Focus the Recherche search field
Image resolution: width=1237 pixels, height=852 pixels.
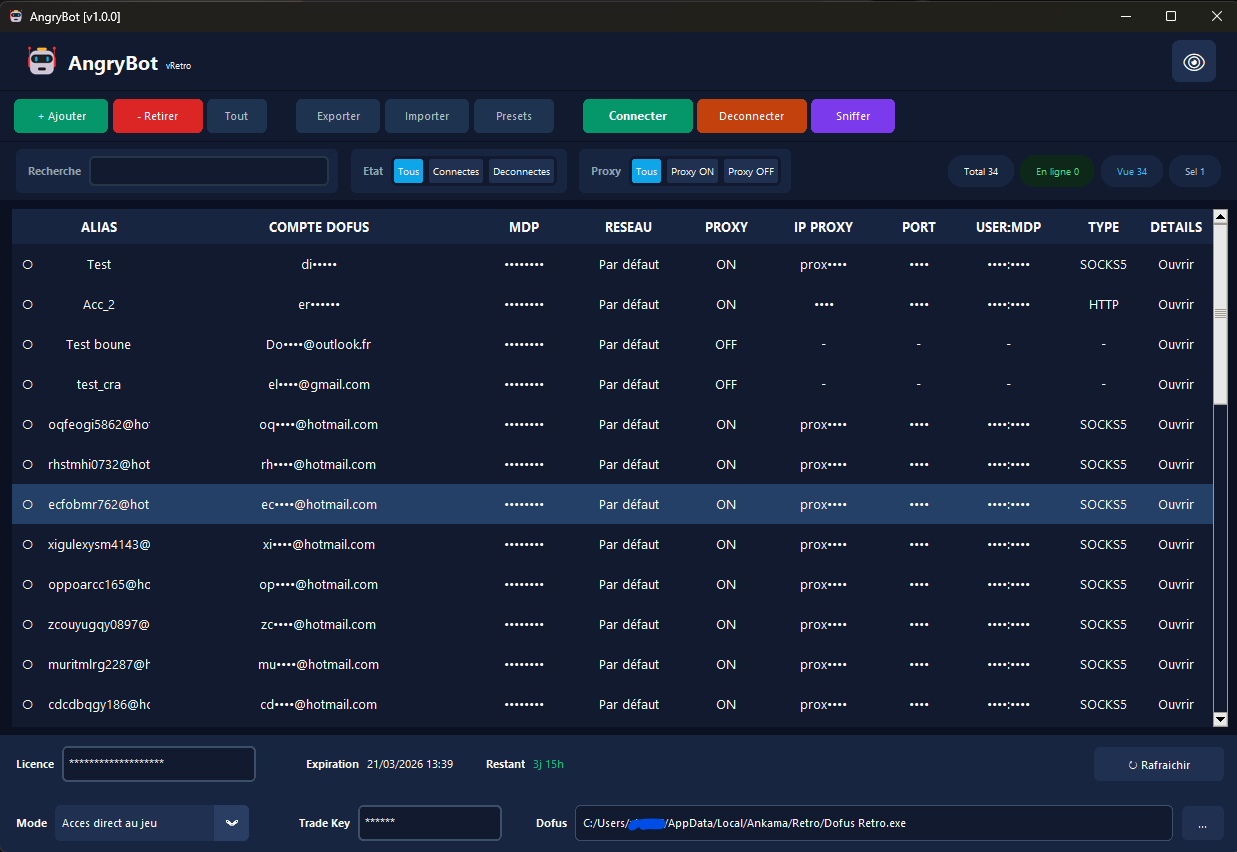[x=208, y=171]
